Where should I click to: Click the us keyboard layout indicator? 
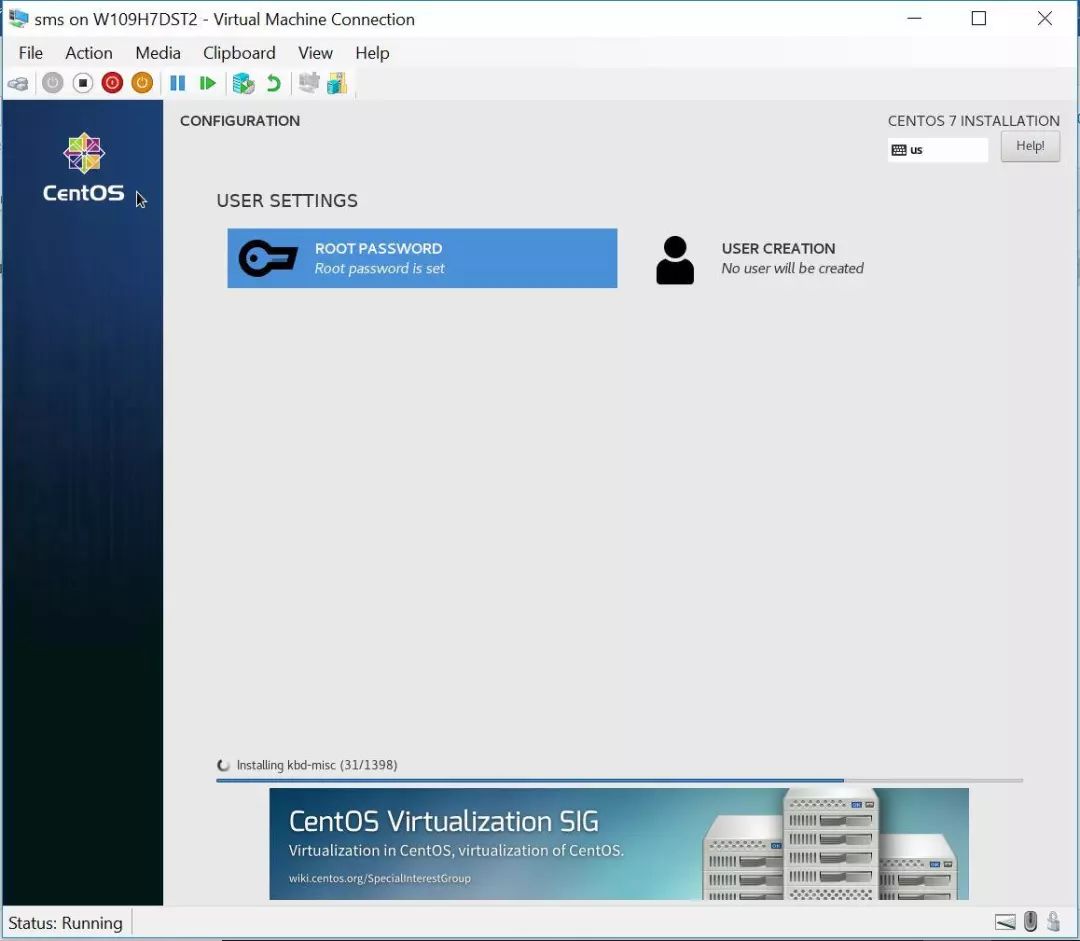[937, 149]
